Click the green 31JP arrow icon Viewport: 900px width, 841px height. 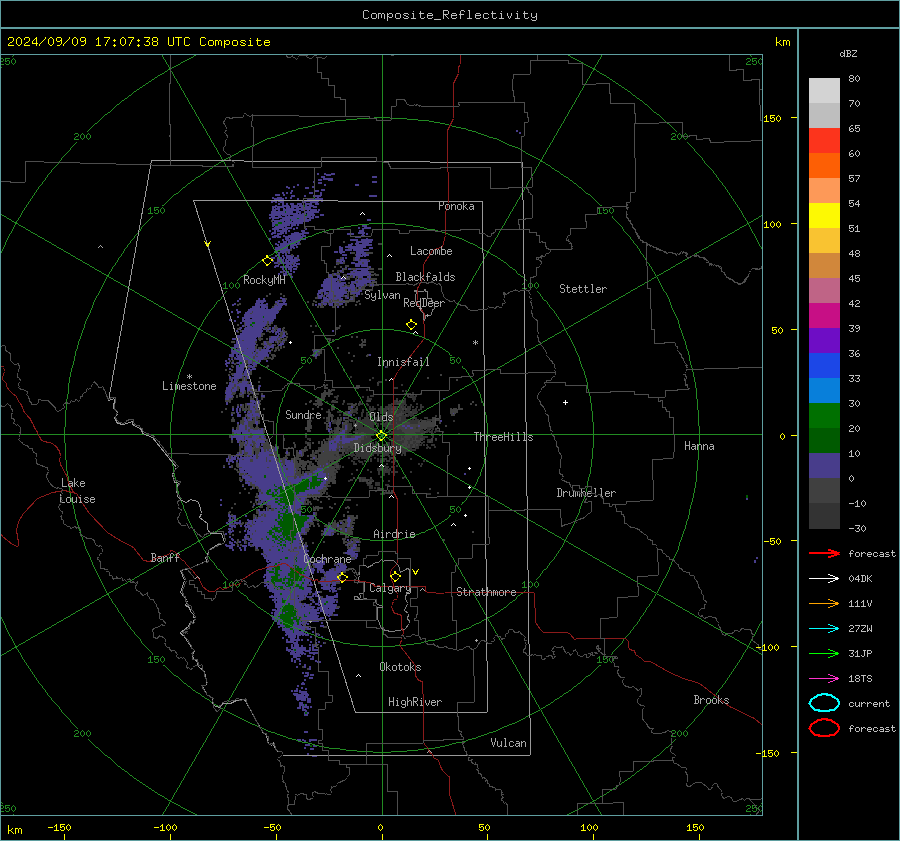pos(824,653)
